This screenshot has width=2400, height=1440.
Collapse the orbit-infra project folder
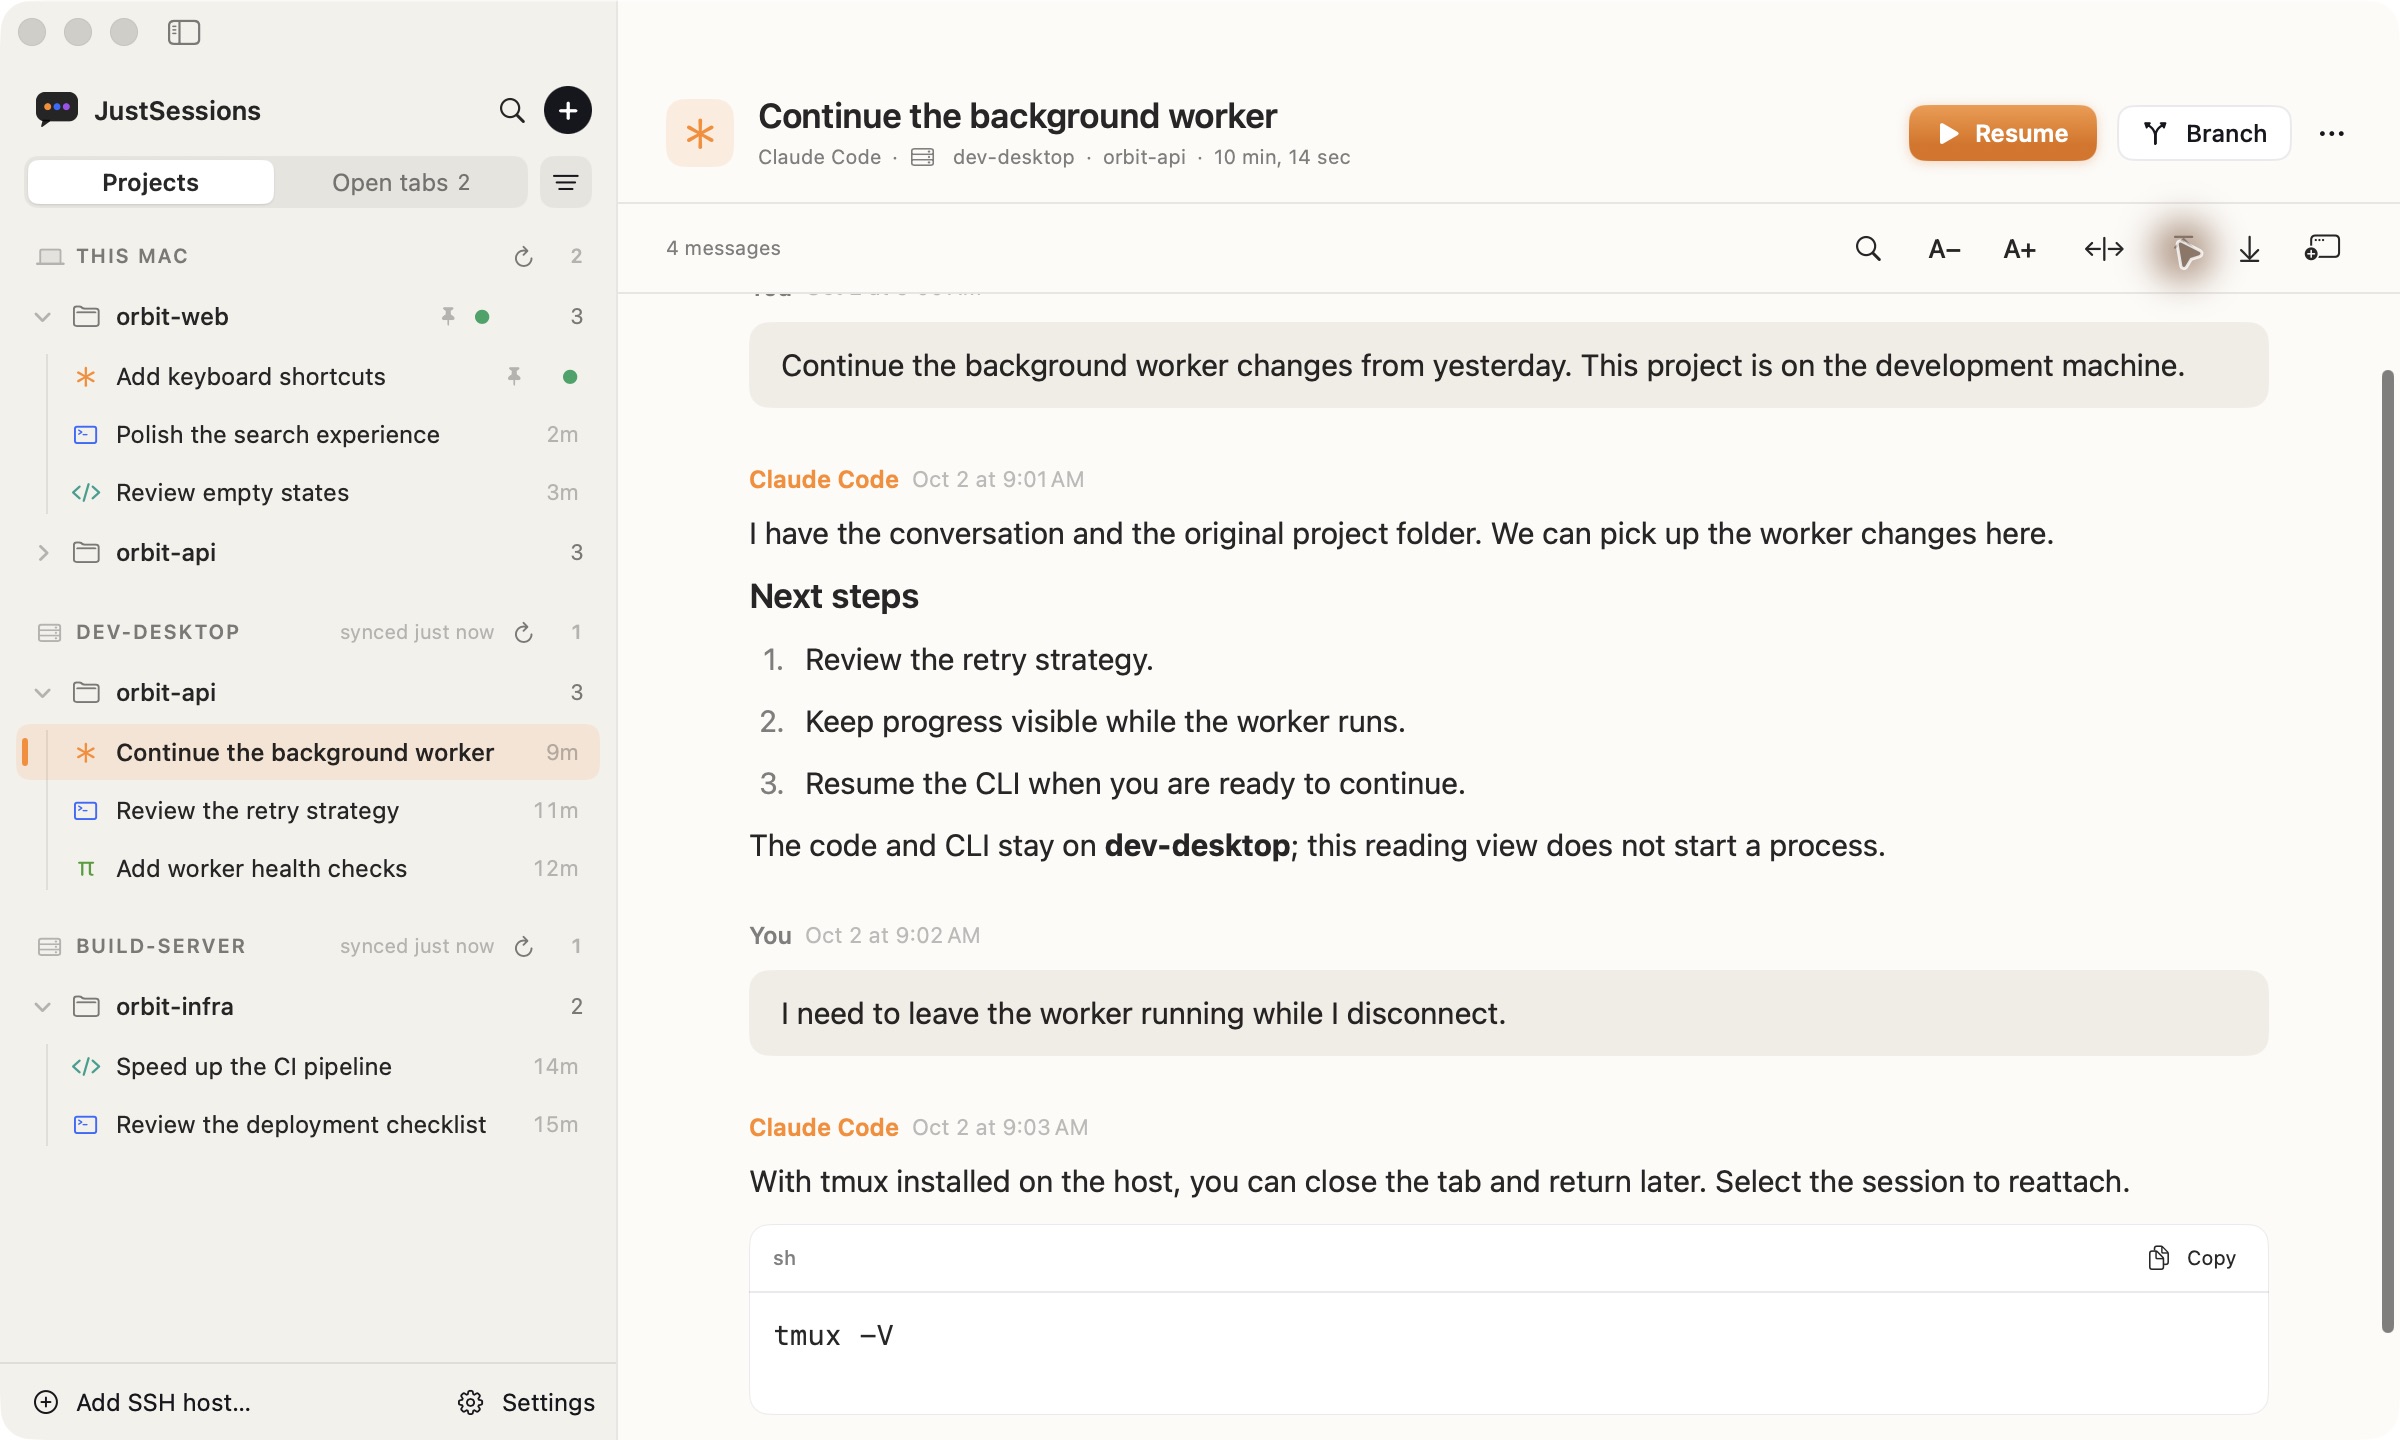[43, 1007]
